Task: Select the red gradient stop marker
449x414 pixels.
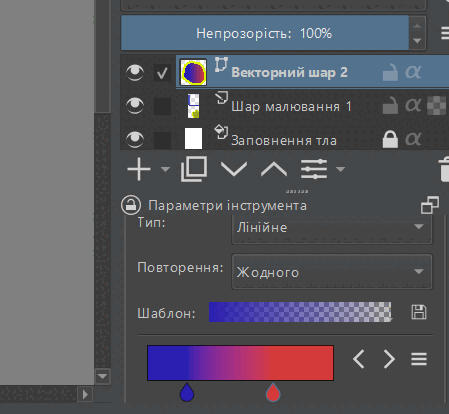Action: 273,392
